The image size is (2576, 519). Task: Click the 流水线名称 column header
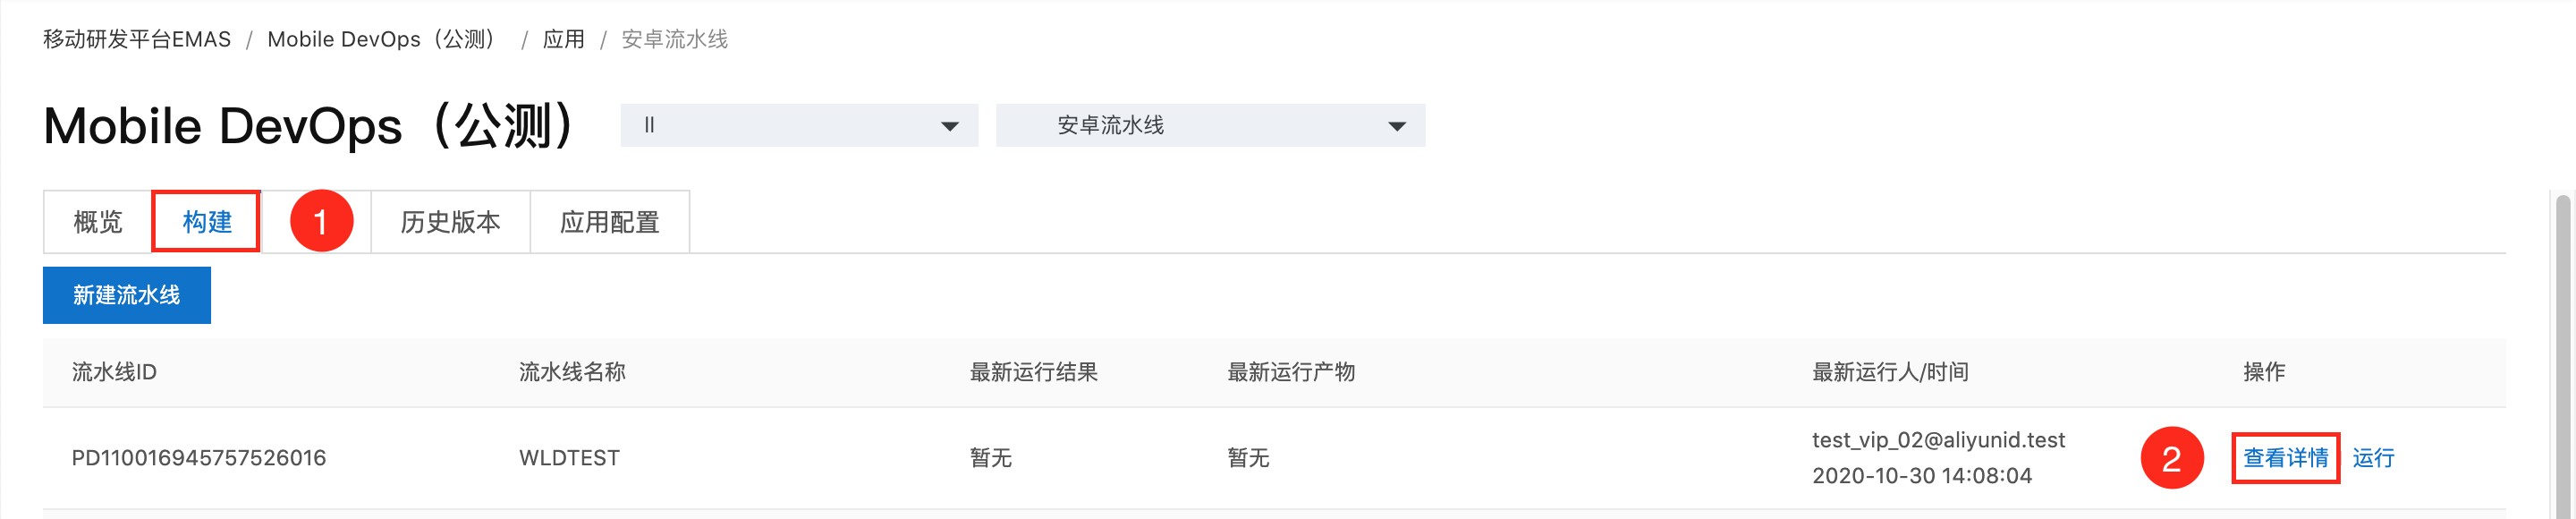tap(572, 372)
